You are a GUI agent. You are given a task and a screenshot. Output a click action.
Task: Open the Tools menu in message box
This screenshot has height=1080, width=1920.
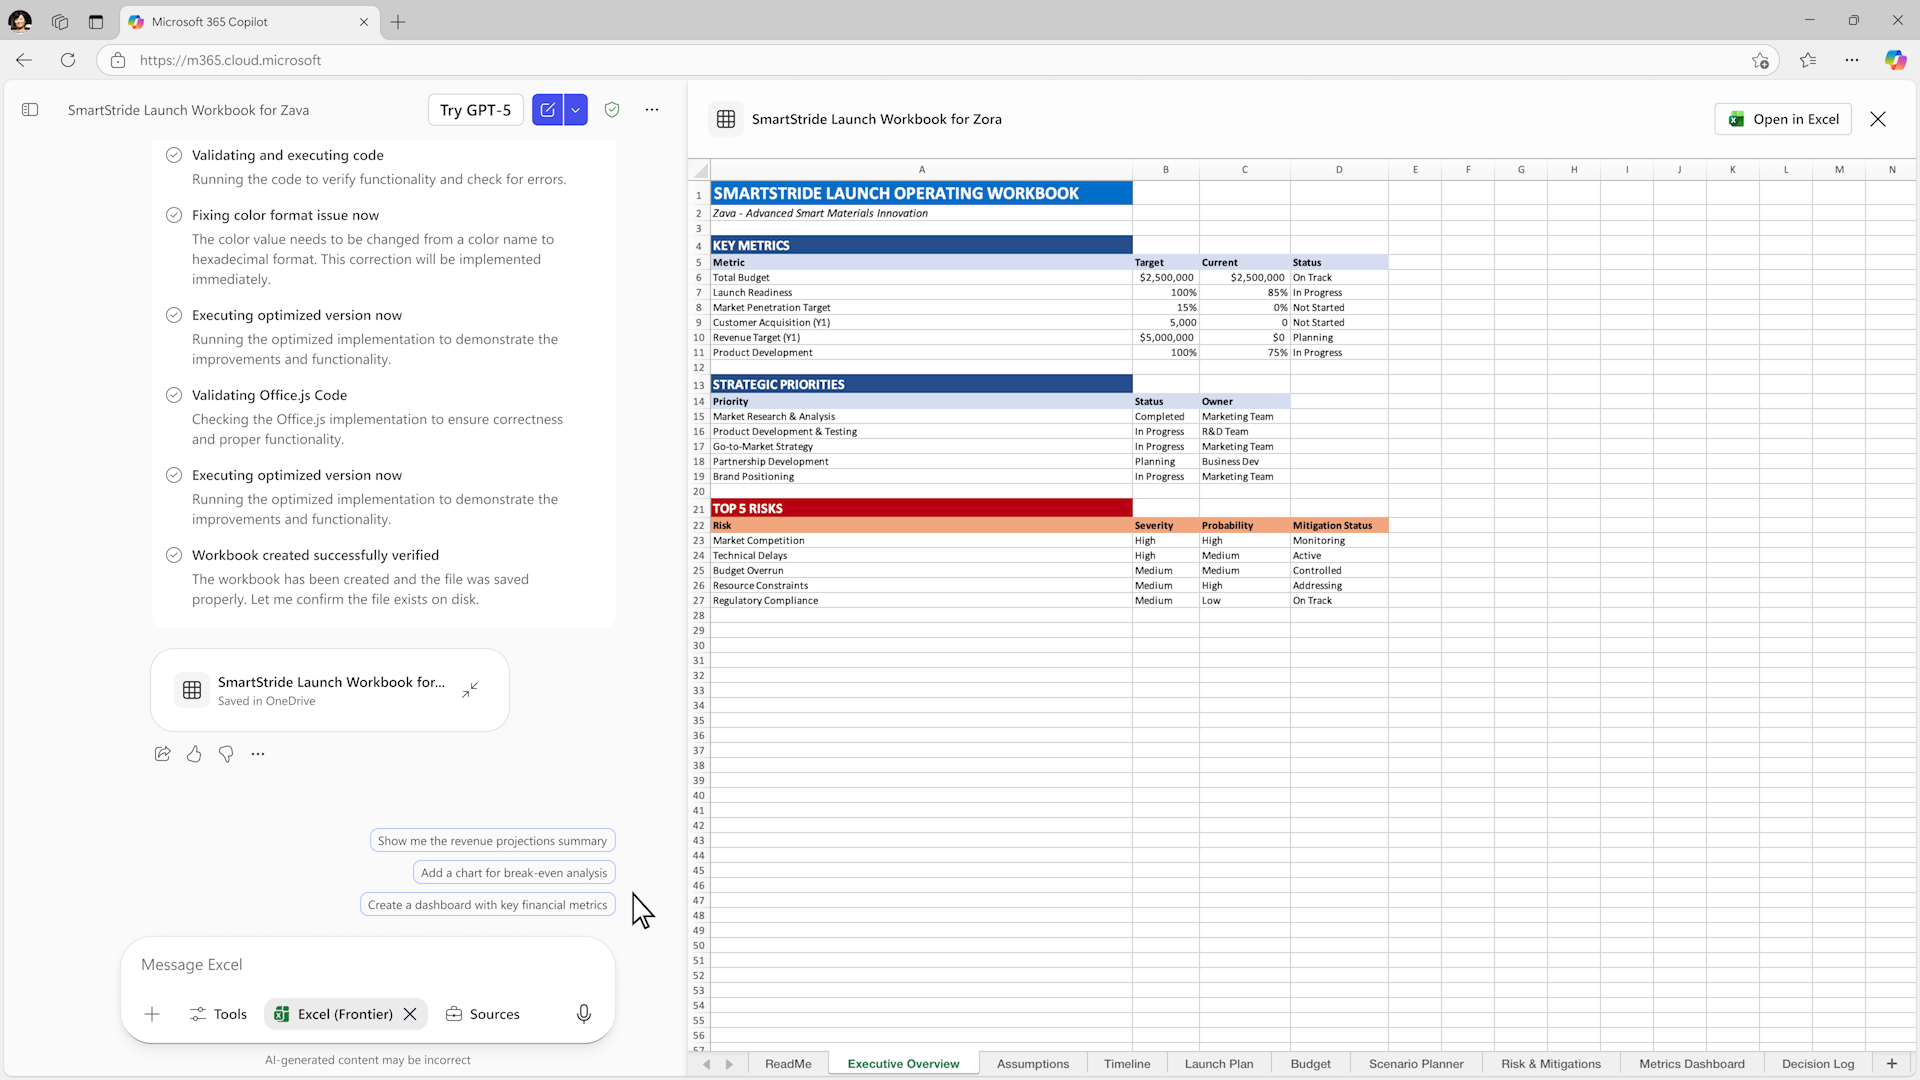coord(218,1014)
